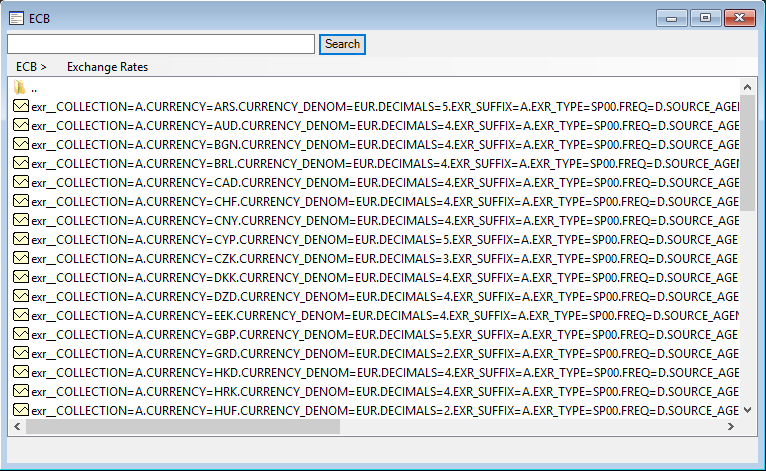Select the CURRENCY=CHF series text
Screen dimensions: 766x471
(385, 202)
